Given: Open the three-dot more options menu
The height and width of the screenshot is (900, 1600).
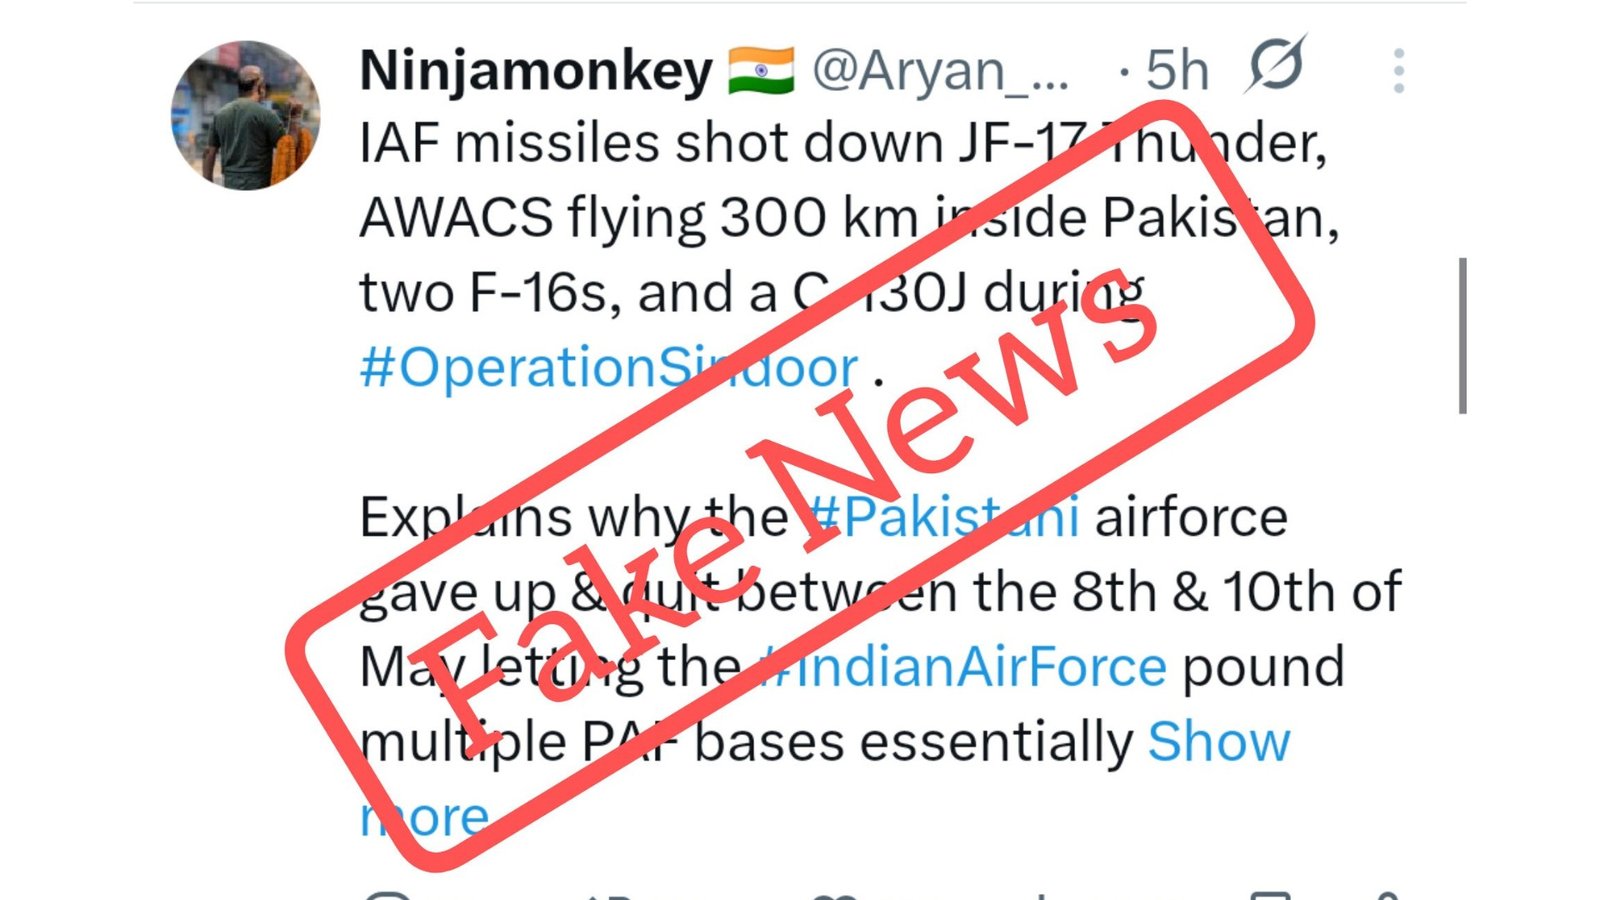Looking at the screenshot, I should (1398, 71).
